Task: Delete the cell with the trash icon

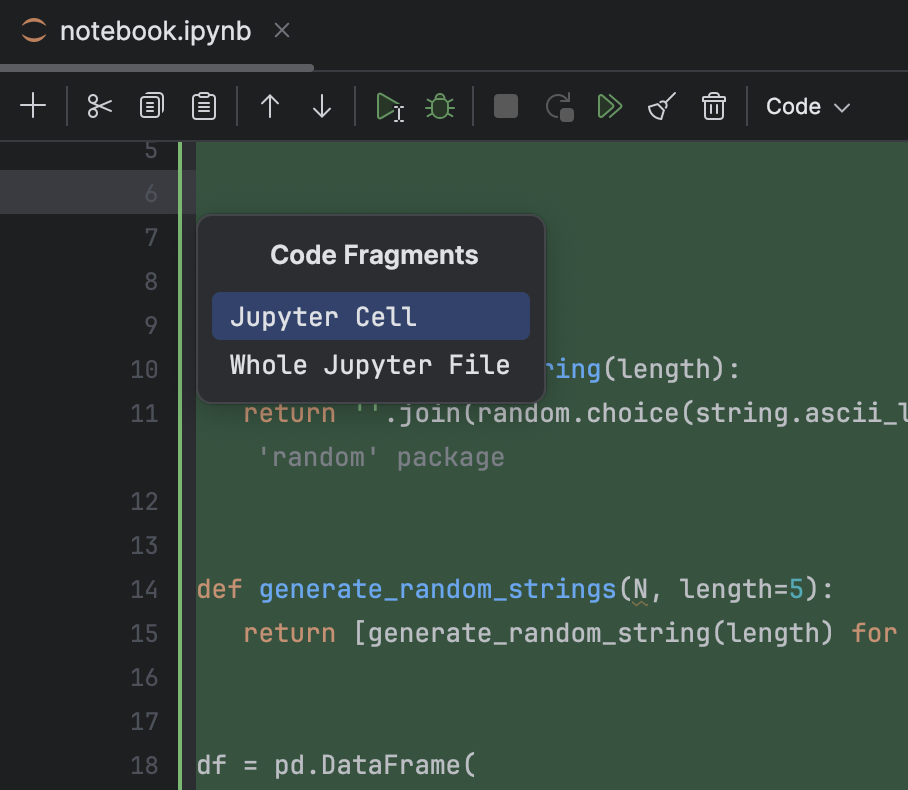Action: (x=714, y=106)
